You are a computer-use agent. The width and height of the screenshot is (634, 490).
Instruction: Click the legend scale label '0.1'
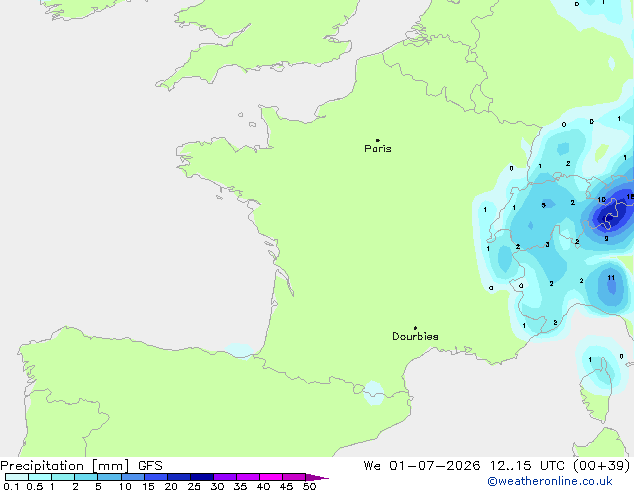pos(11,486)
